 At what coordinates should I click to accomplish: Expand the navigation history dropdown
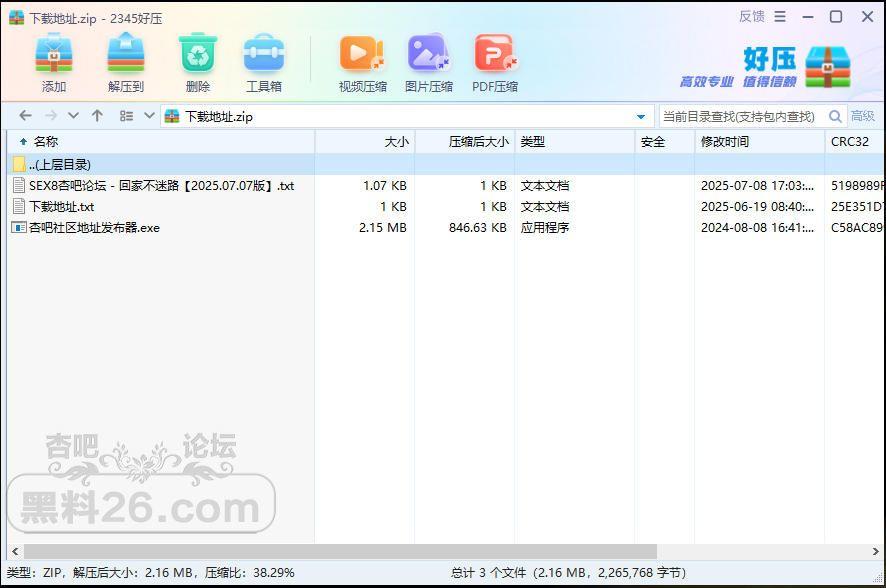[x=73, y=116]
